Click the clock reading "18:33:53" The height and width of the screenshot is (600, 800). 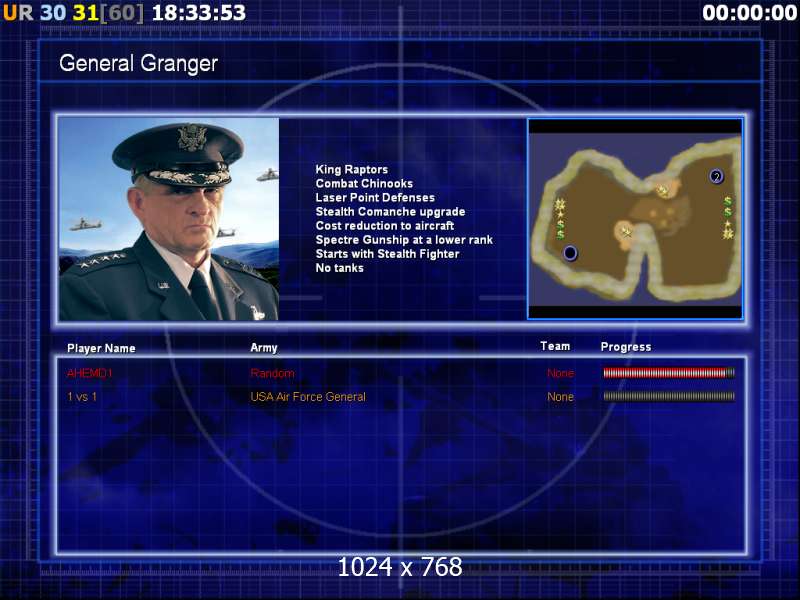click(x=198, y=13)
